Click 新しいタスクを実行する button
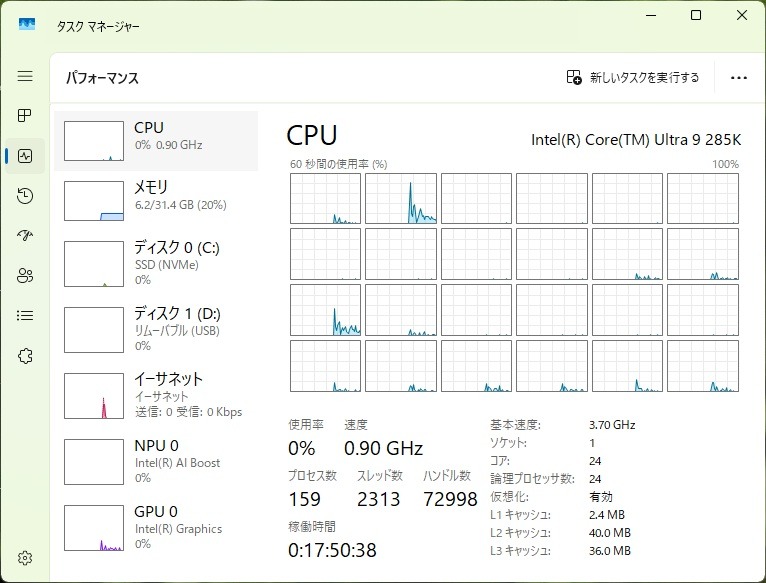Screen dimensions: 766x583 pos(633,77)
